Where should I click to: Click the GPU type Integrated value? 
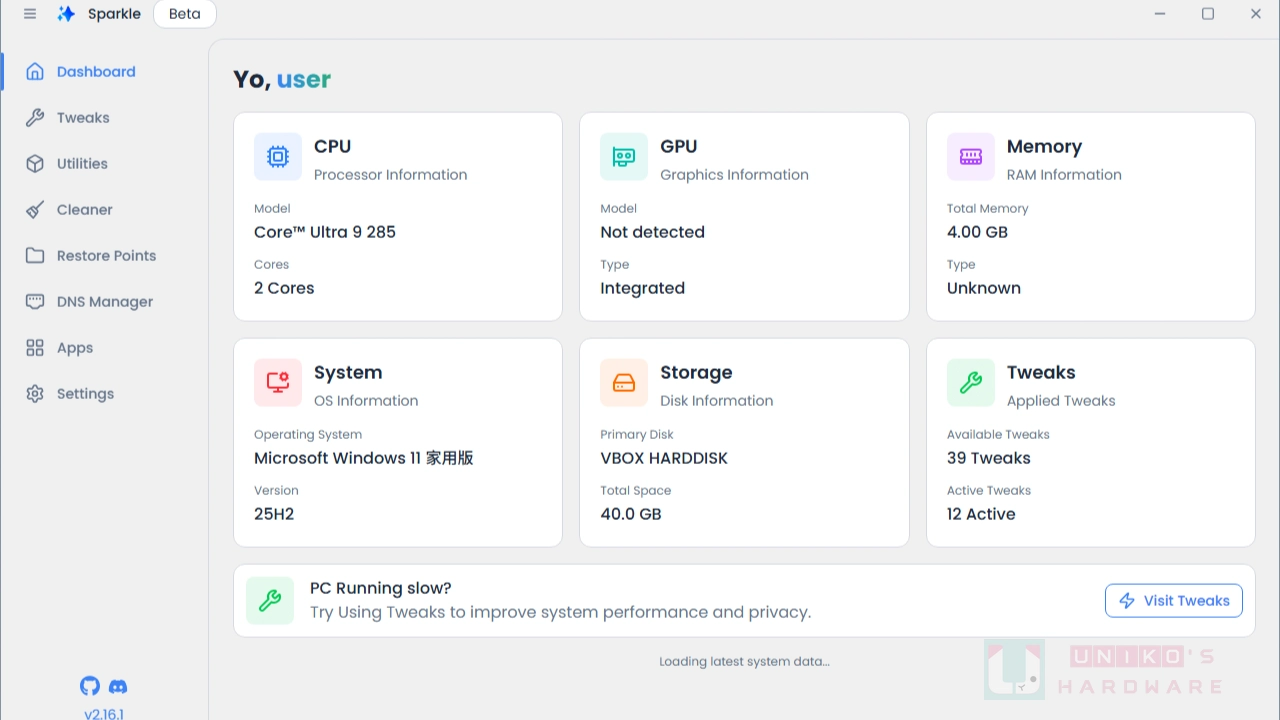coord(642,288)
